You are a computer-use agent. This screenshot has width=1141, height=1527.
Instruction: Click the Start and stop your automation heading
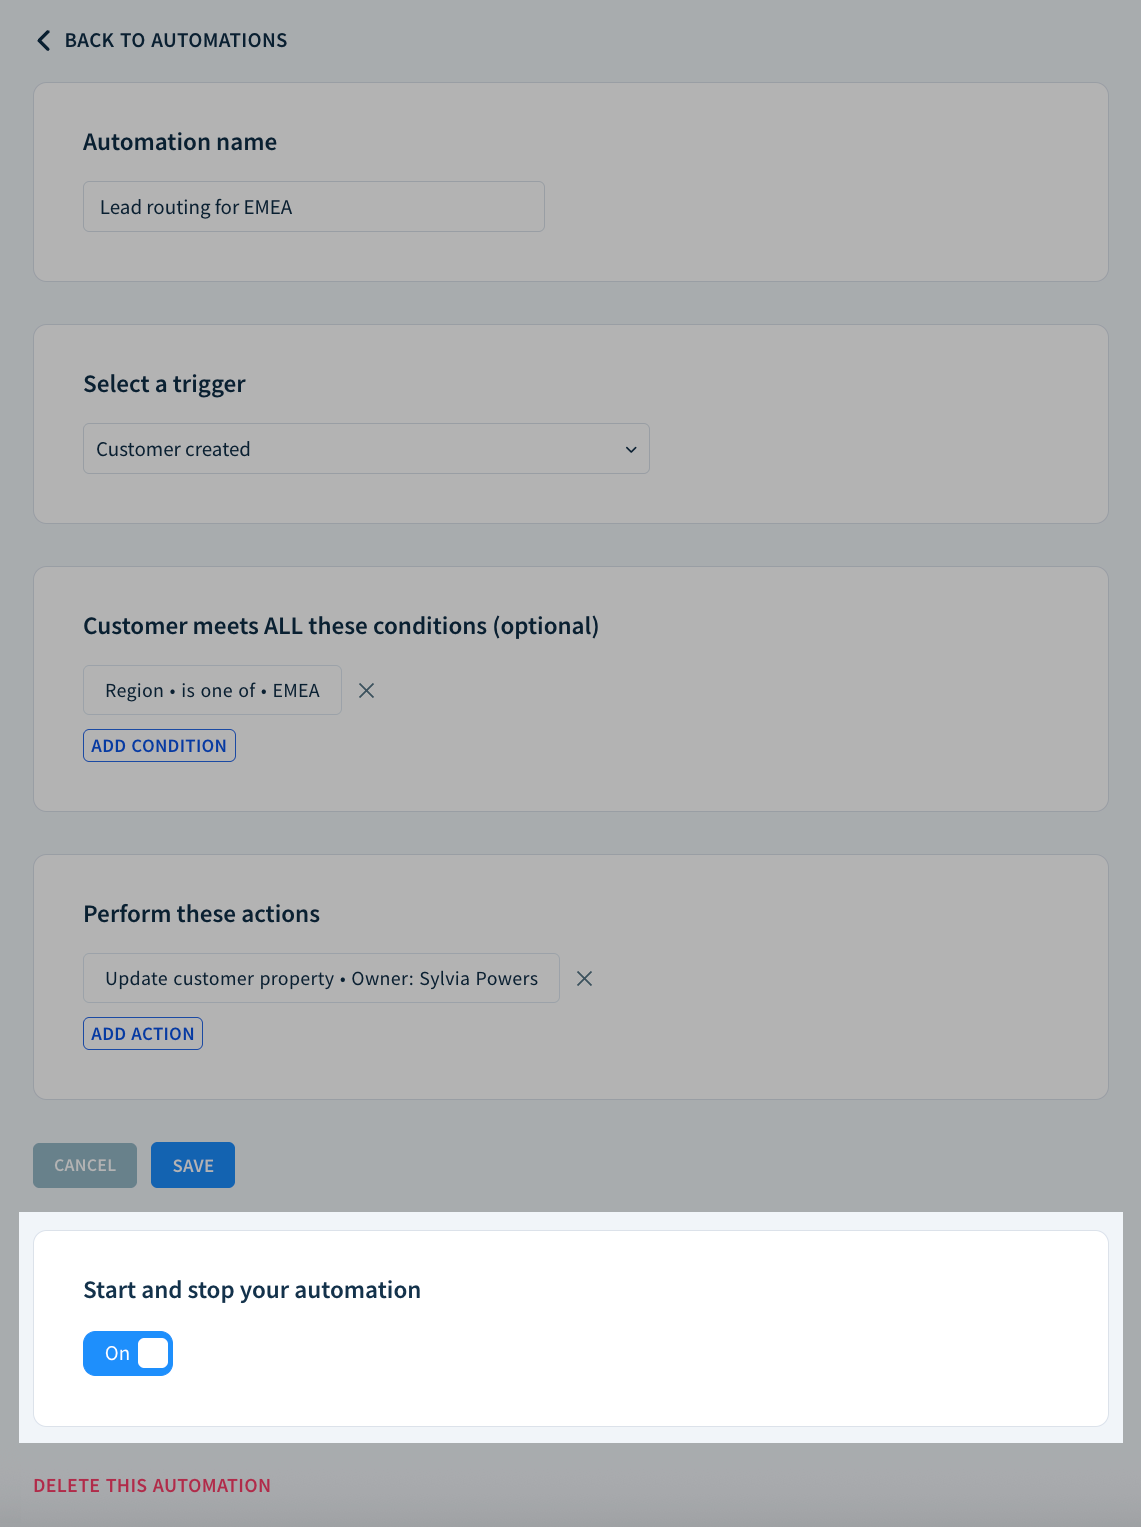[x=251, y=1290]
